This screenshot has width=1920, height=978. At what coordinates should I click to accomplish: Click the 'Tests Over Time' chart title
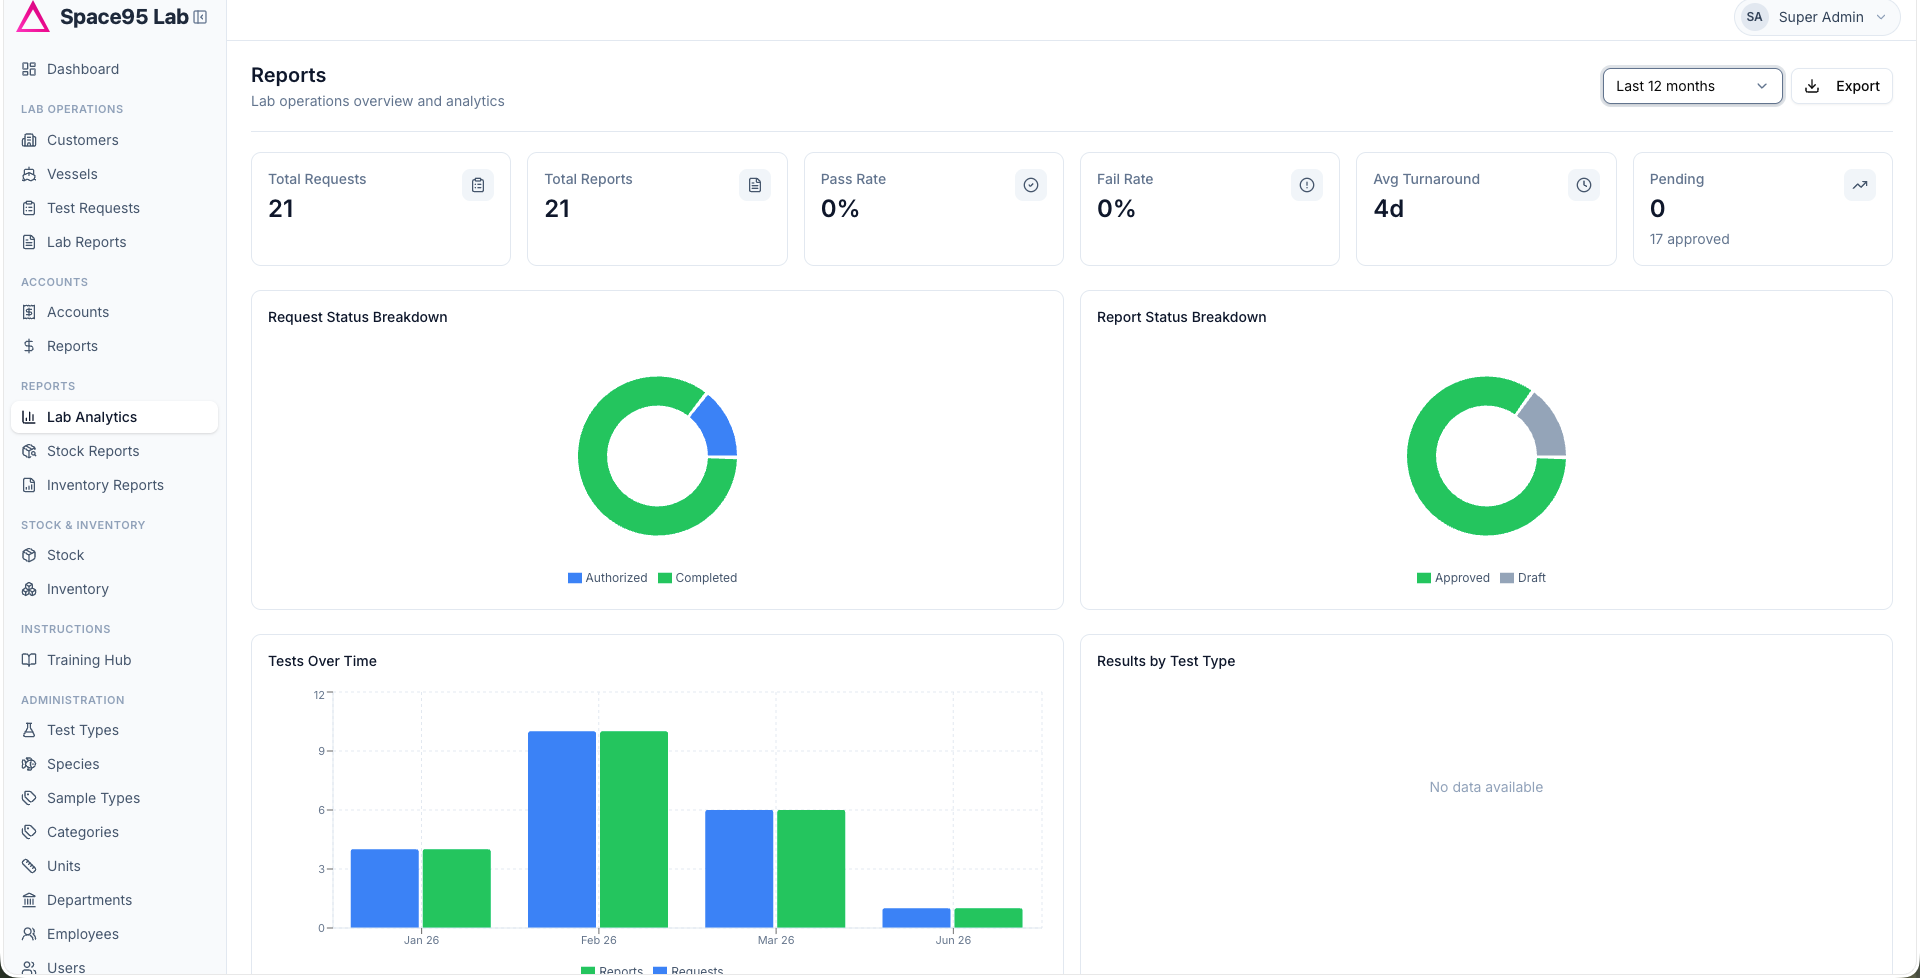click(x=322, y=661)
